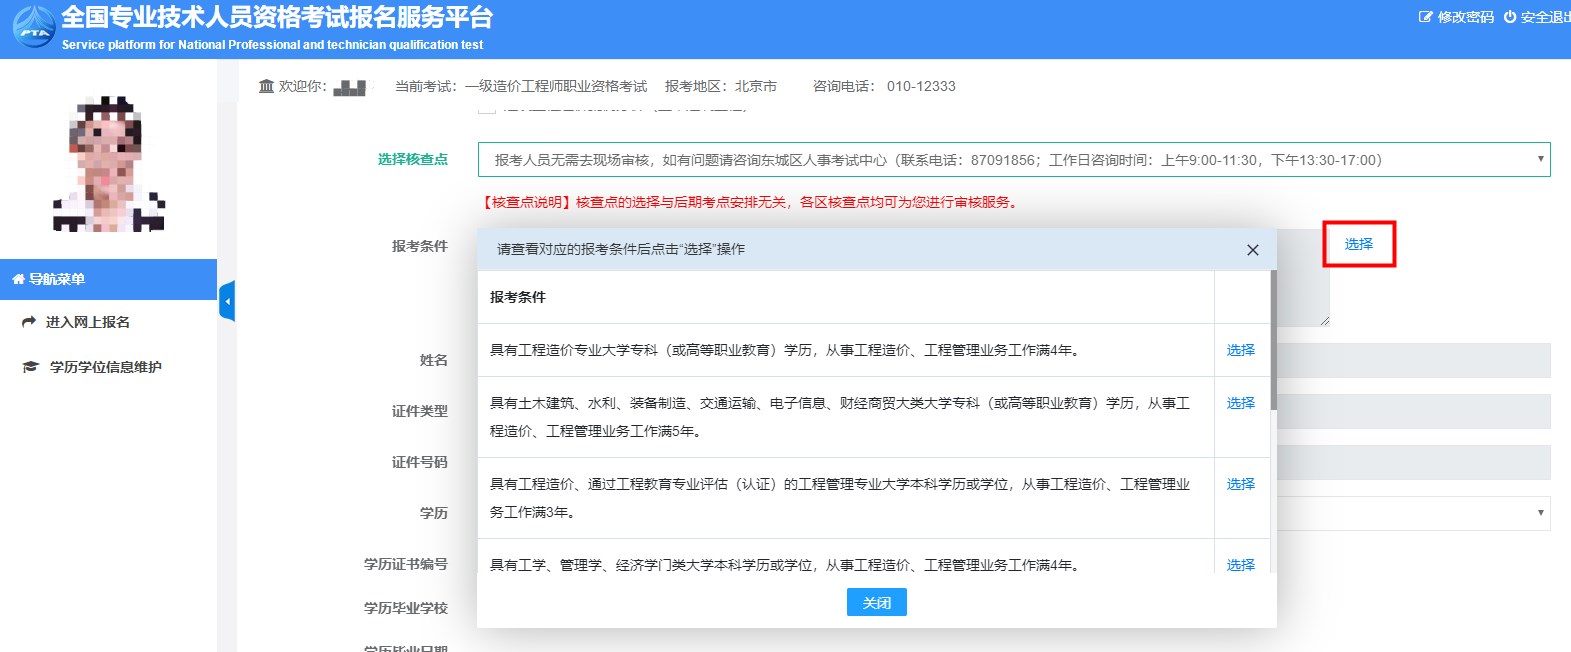Click the arrow icon beside 进入网上报名
Screen dimensions: 1571x652
point(29,322)
